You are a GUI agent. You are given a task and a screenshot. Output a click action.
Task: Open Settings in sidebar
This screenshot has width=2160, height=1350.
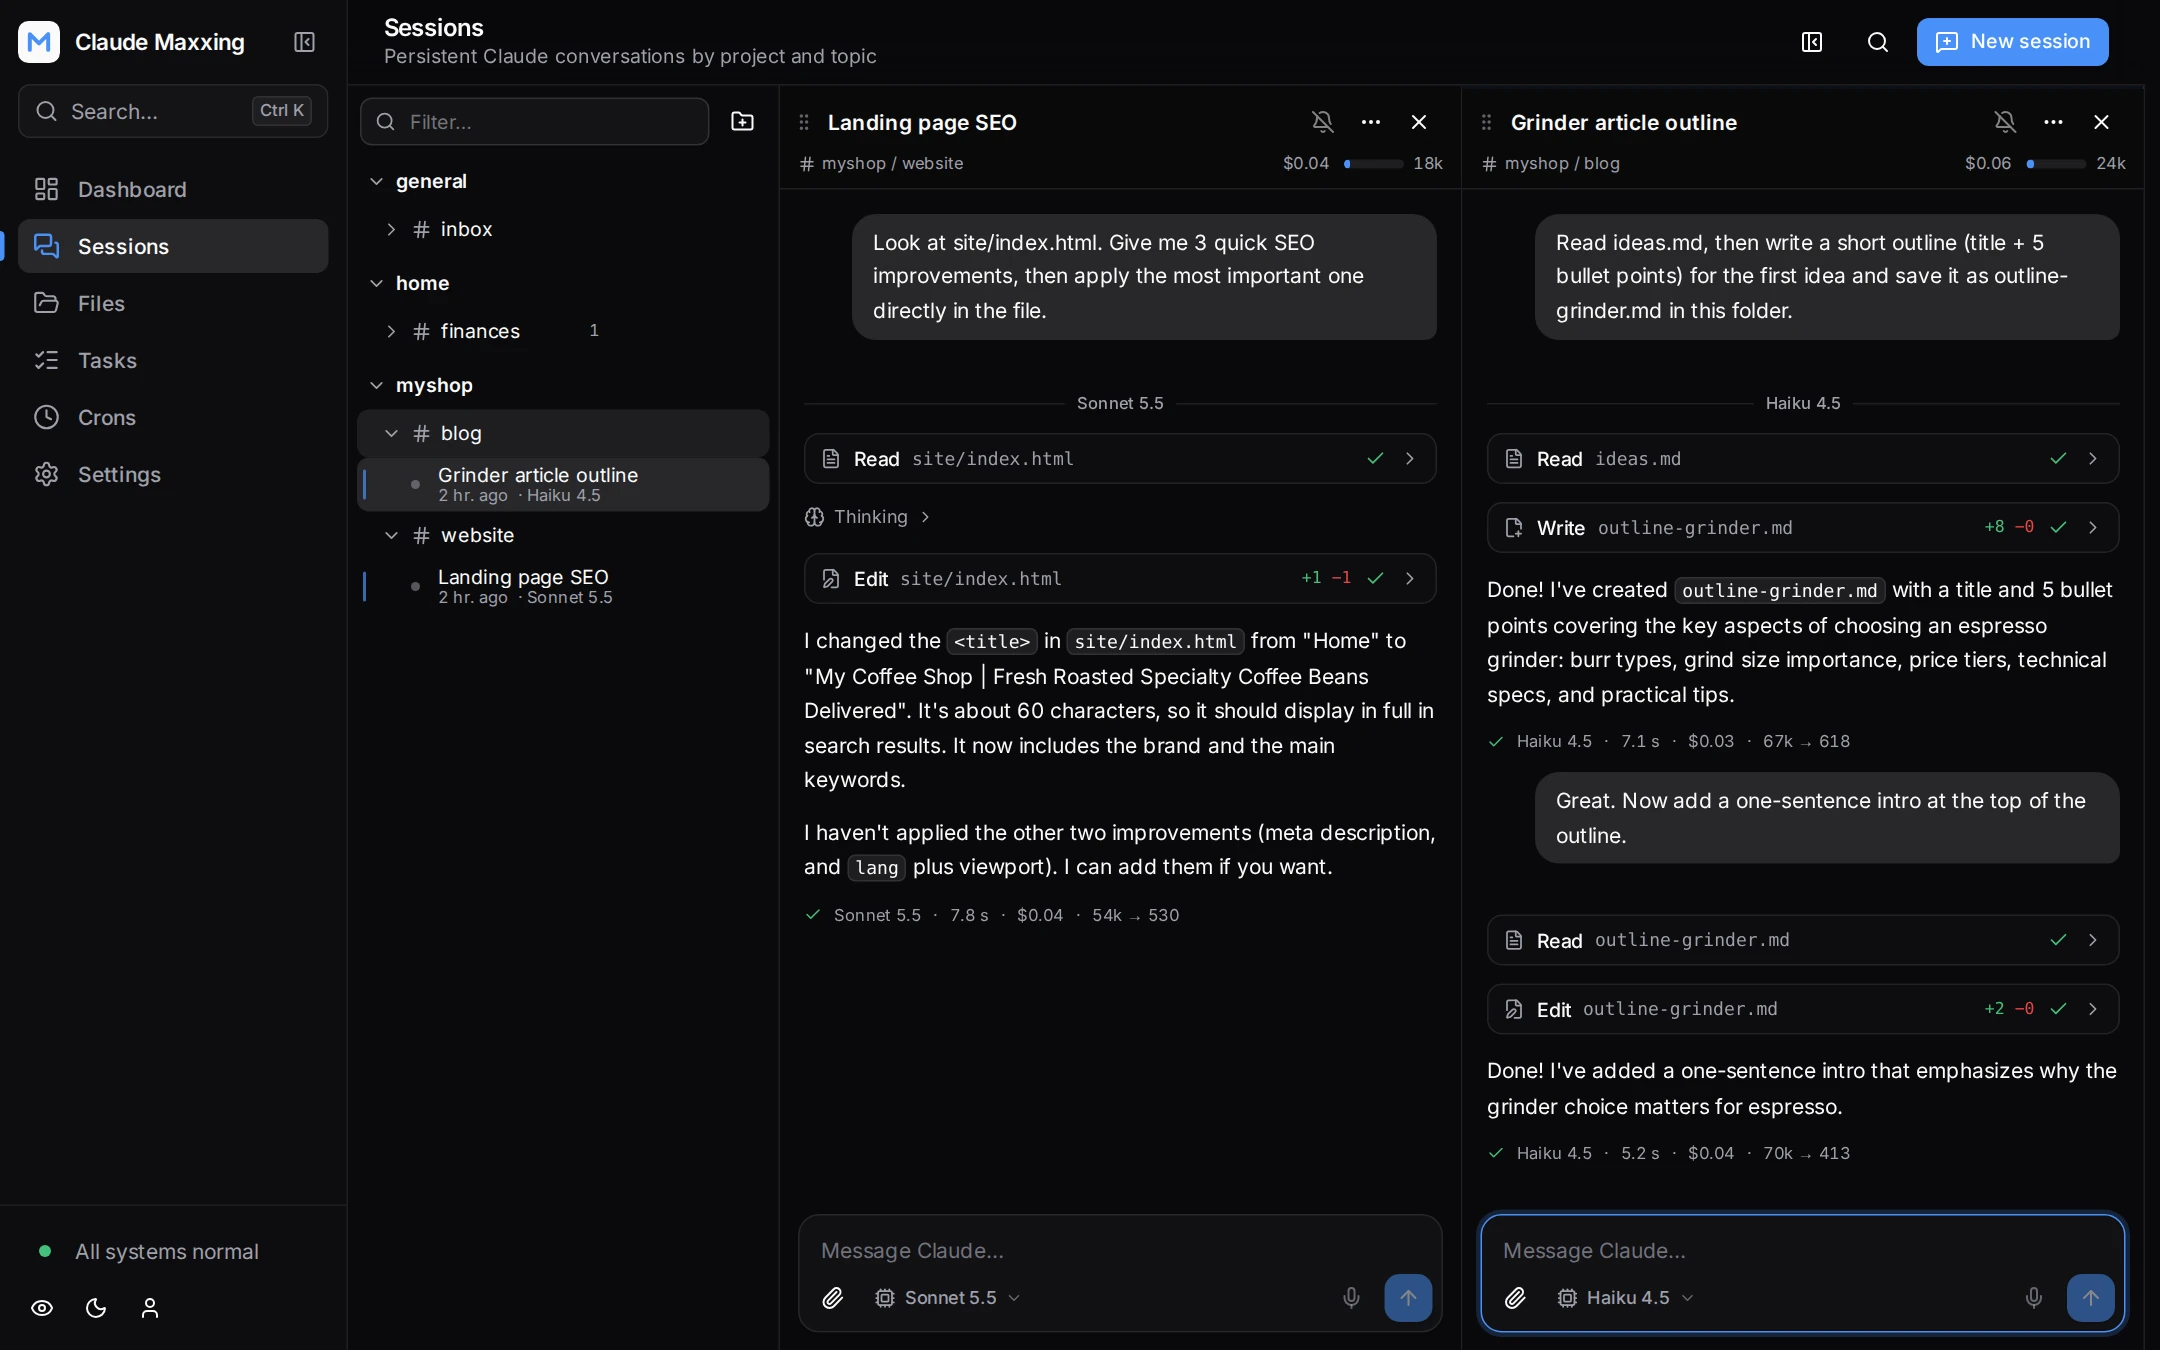173,474
